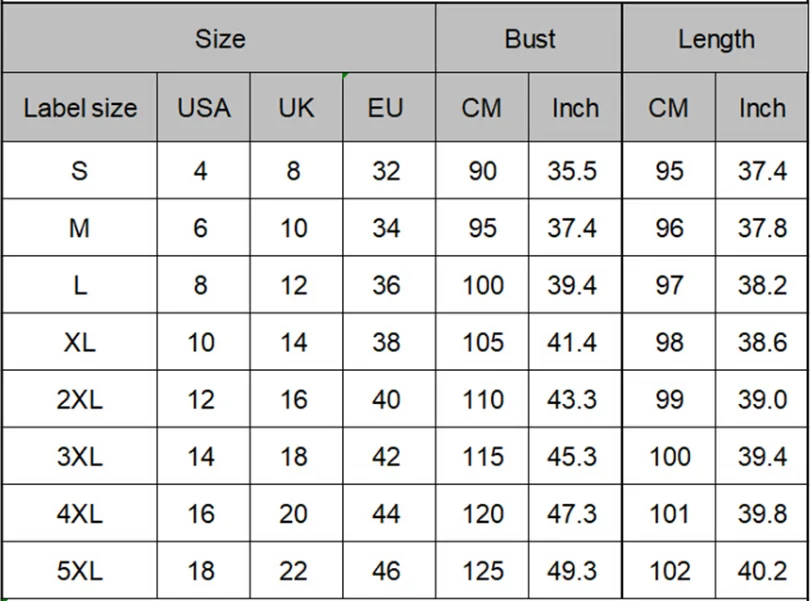Click the M label size cell
Image resolution: width=810 pixels, height=601 pixels.
pos(80,228)
